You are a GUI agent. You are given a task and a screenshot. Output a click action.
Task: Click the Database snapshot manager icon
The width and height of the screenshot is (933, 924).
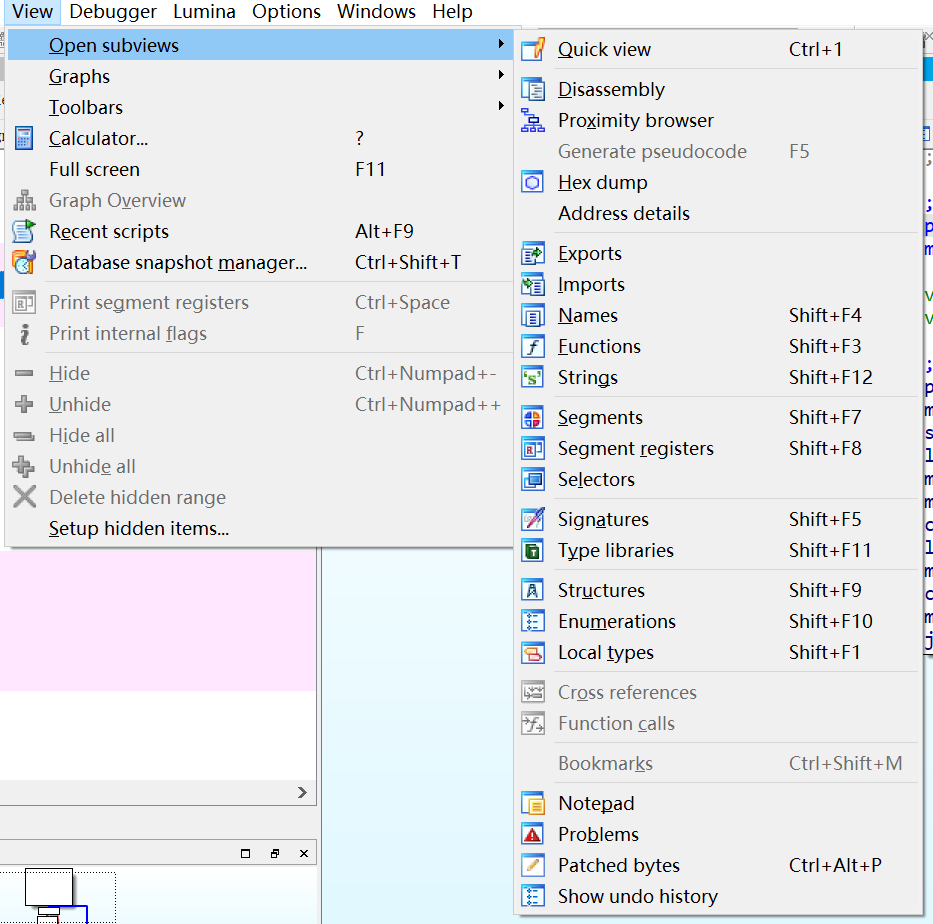(x=24, y=262)
